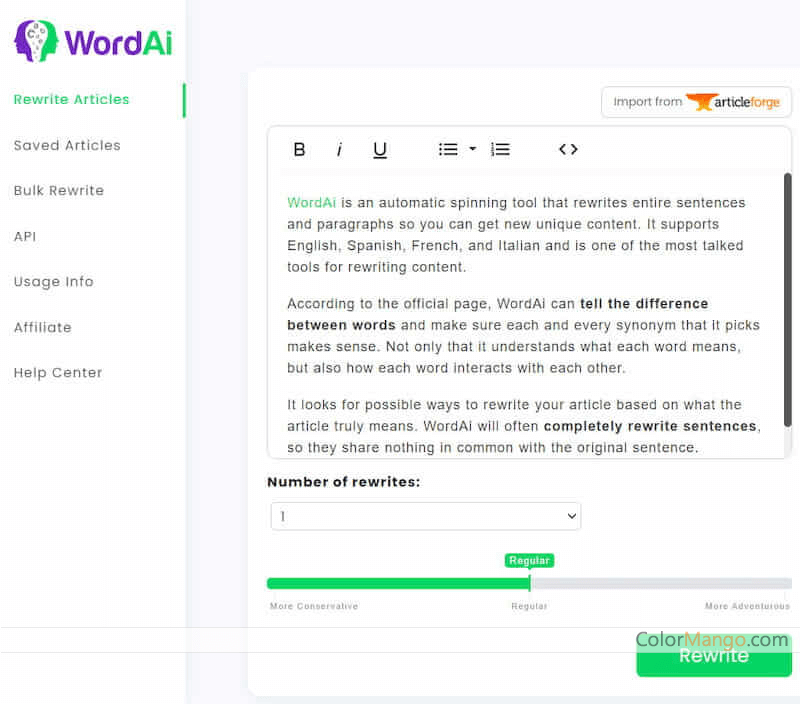This screenshot has height=704, width=800.
Task: Import article from Article Forge
Action: coord(696,102)
